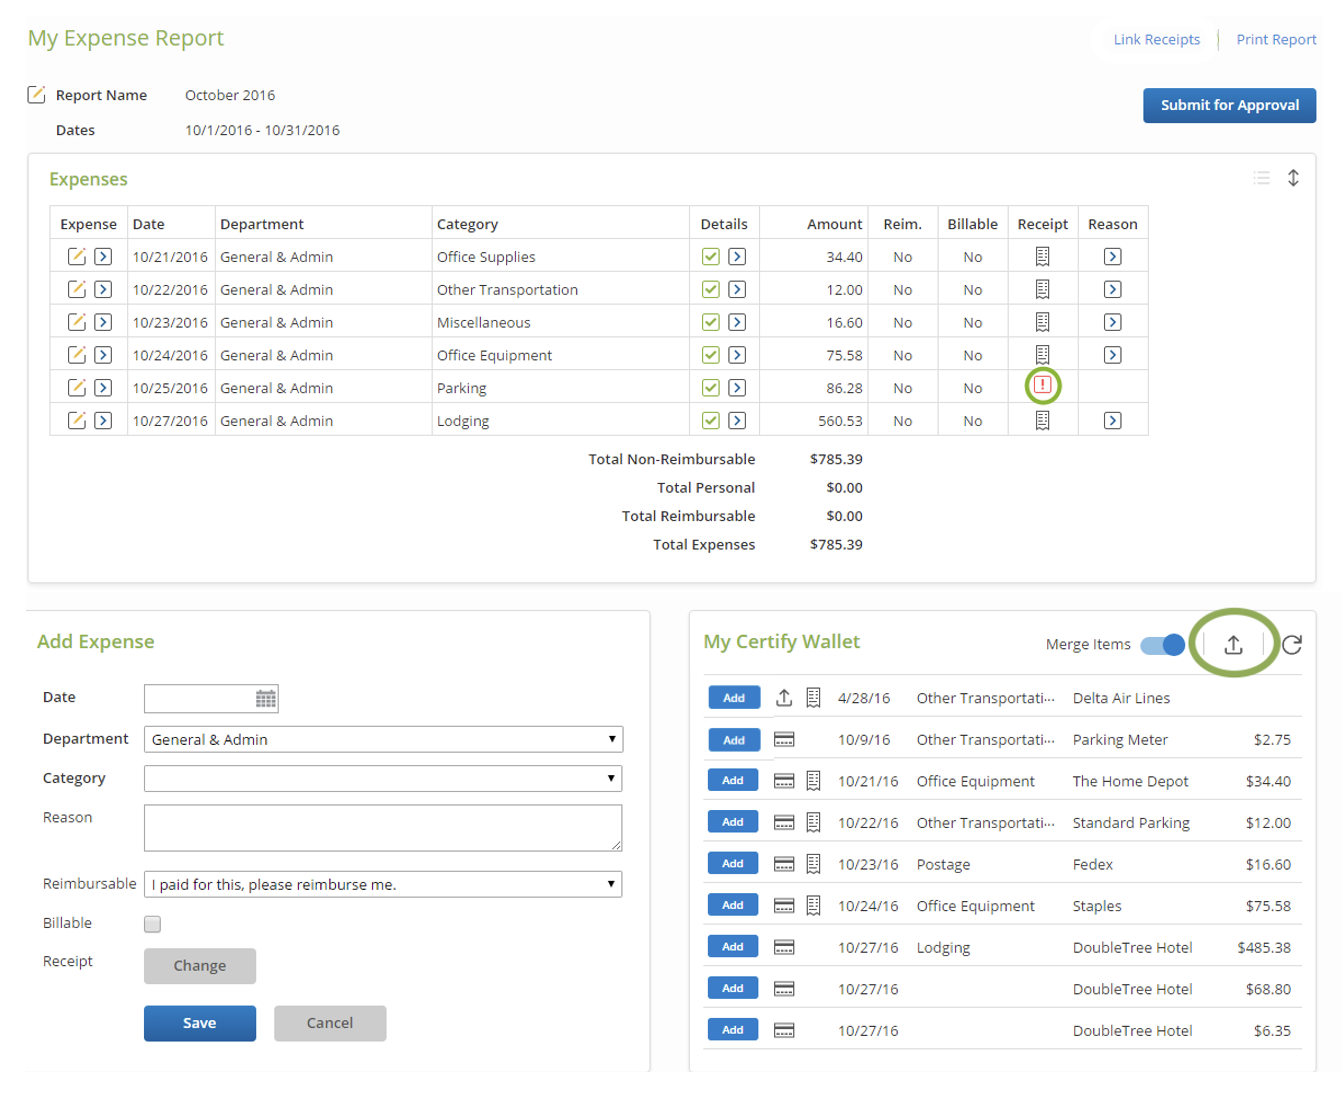Refresh the My Certify Wallet list
Screen dimensions: 1342x1094
click(x=1292, y=645)
